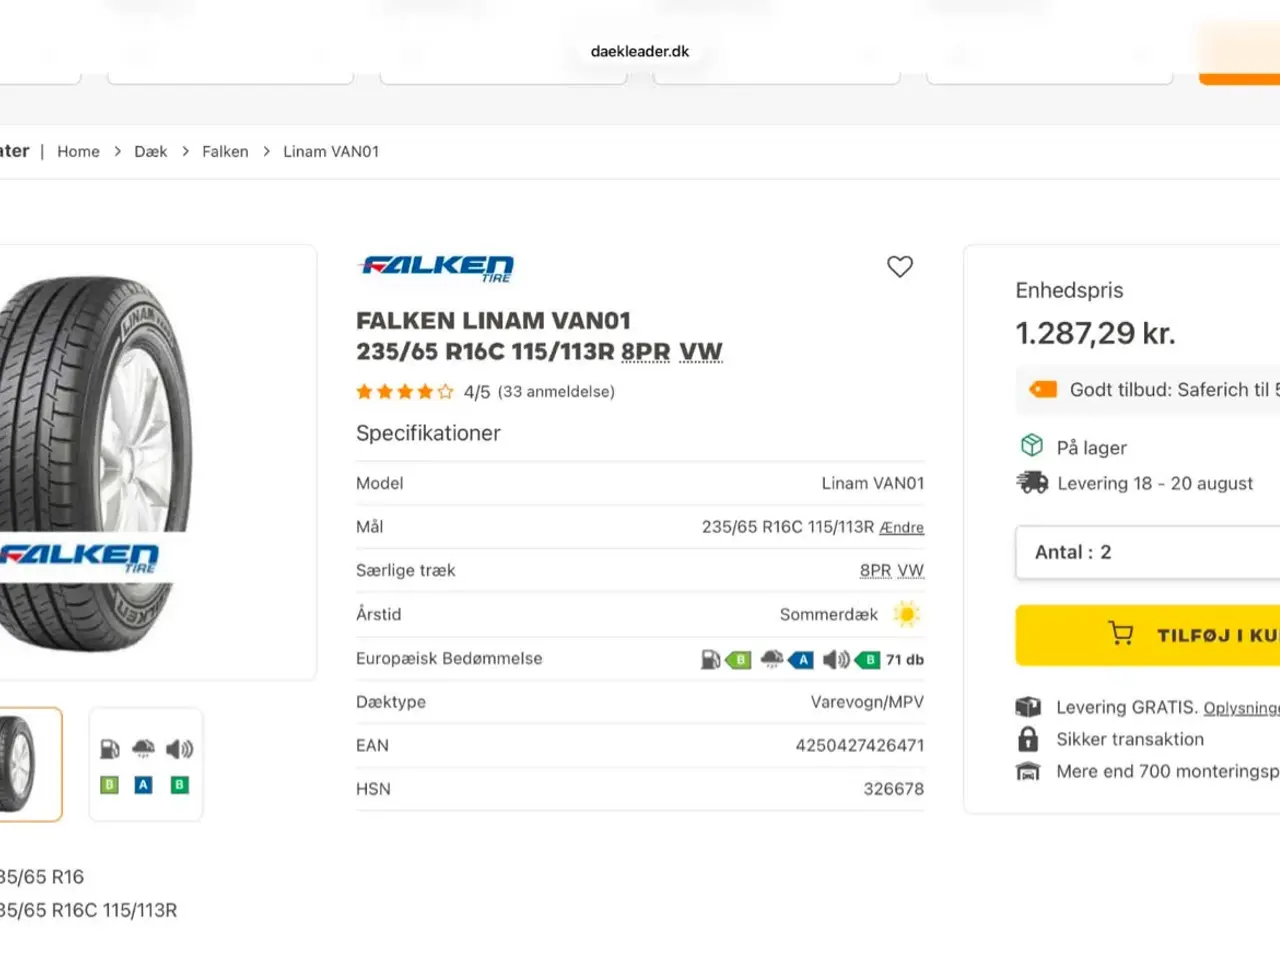Click the Enhedspris label
This screenshot has width=1280, height=960.
point(1069,290)
